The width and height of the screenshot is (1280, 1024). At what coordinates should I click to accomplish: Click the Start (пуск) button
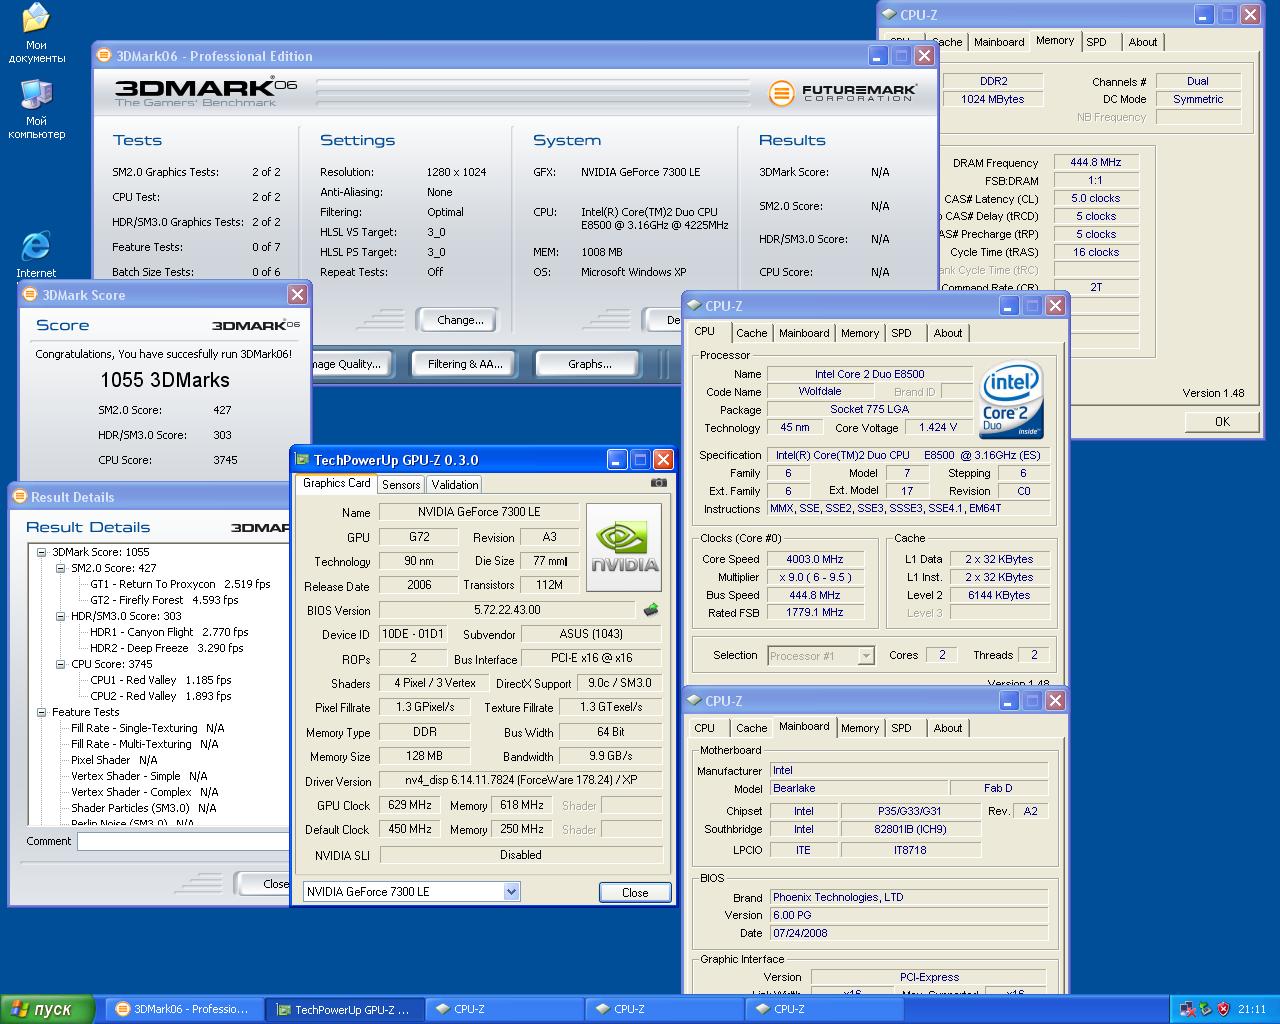(47, 1010)
